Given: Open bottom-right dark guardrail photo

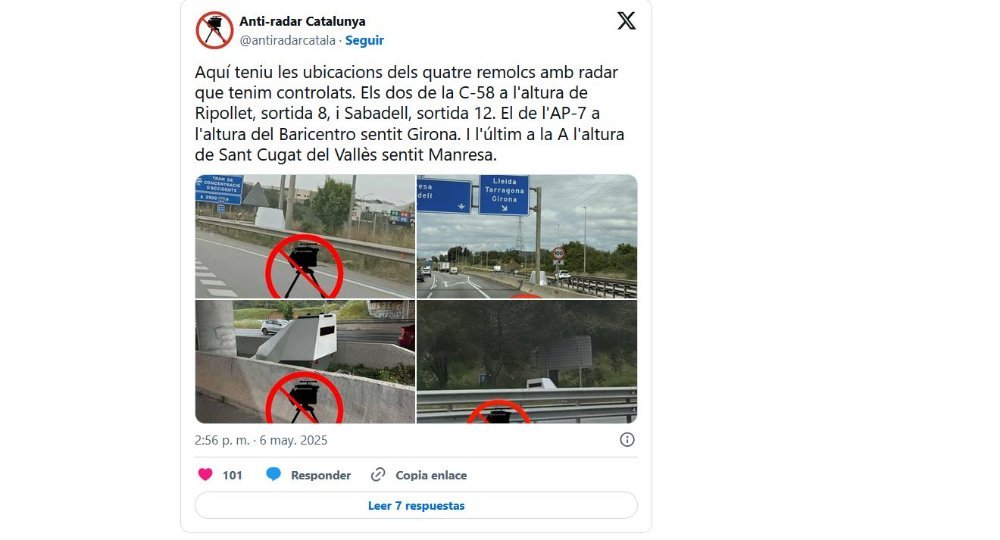Looking at the screenshot, I should [x=527, y=361].
